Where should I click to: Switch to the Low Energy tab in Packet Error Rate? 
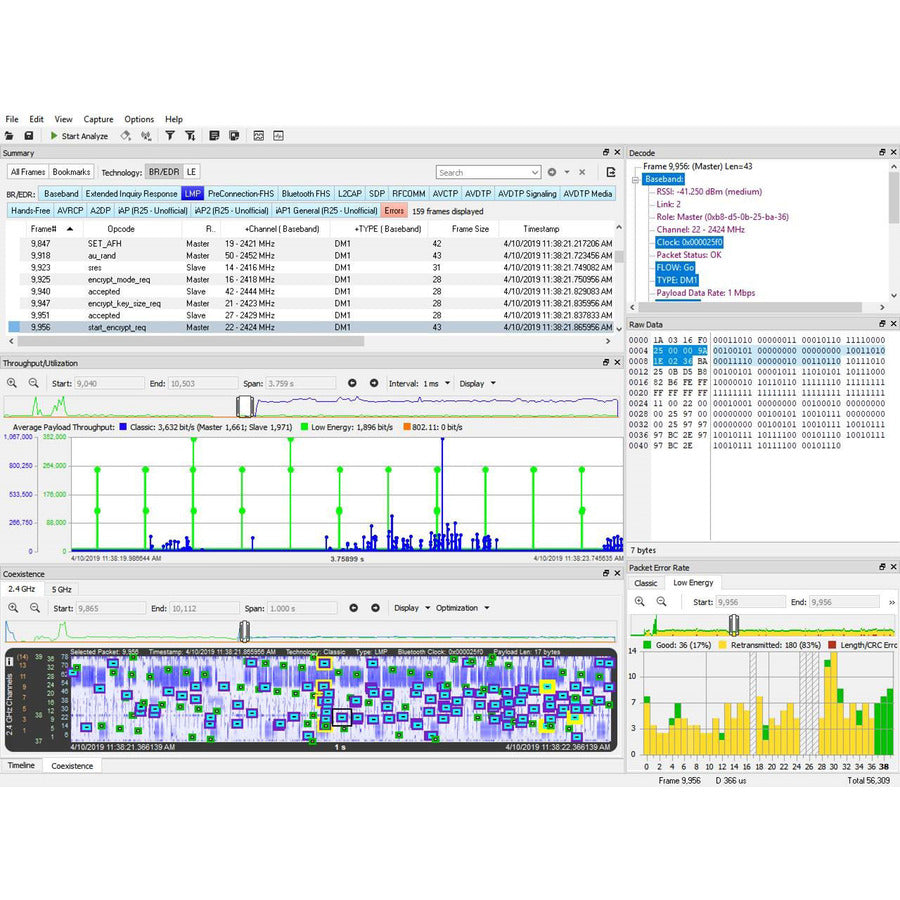point(694,582)
